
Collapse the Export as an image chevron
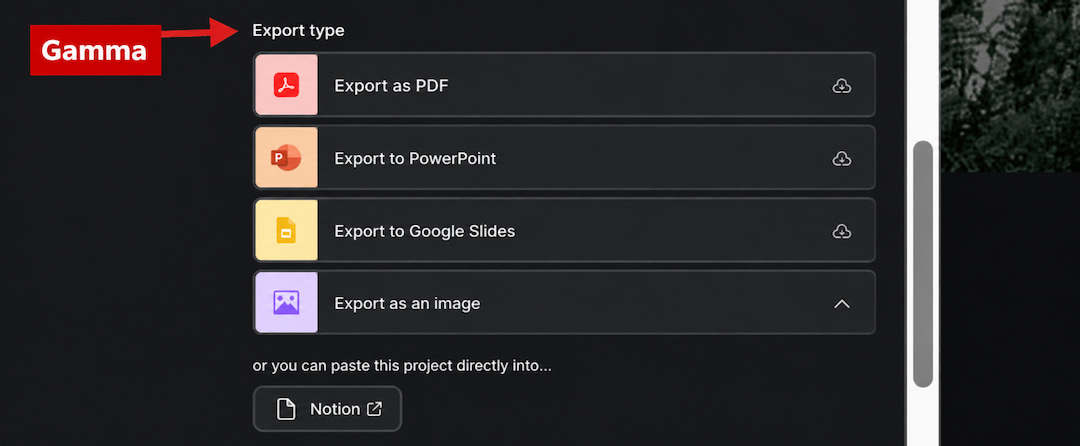click(x=842, y=304)
